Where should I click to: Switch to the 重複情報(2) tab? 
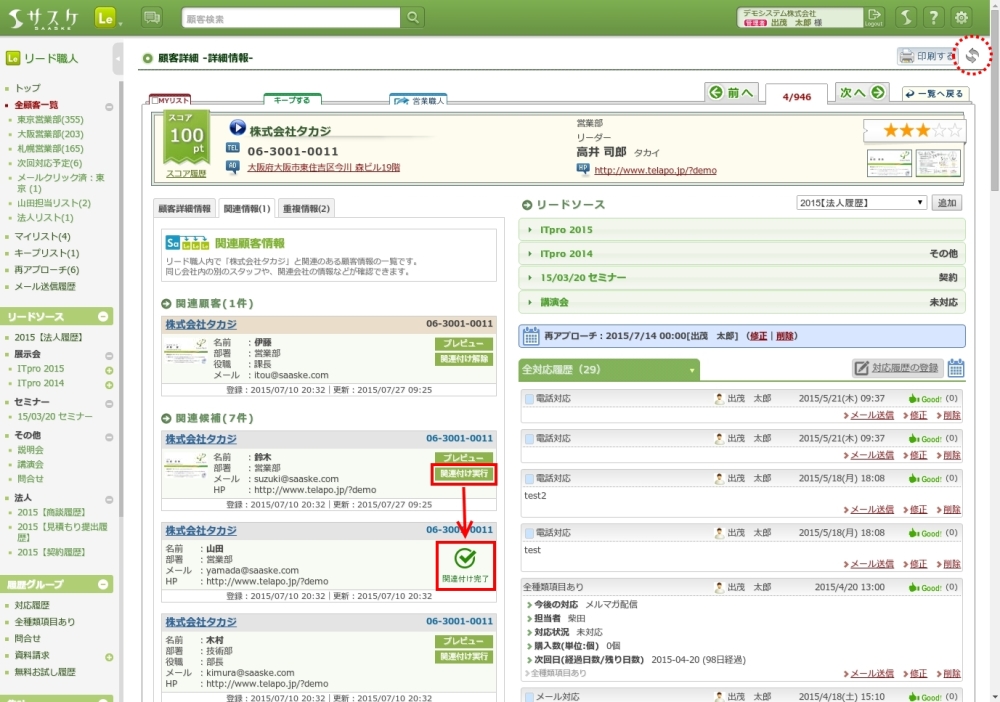[x=307, y=208]
